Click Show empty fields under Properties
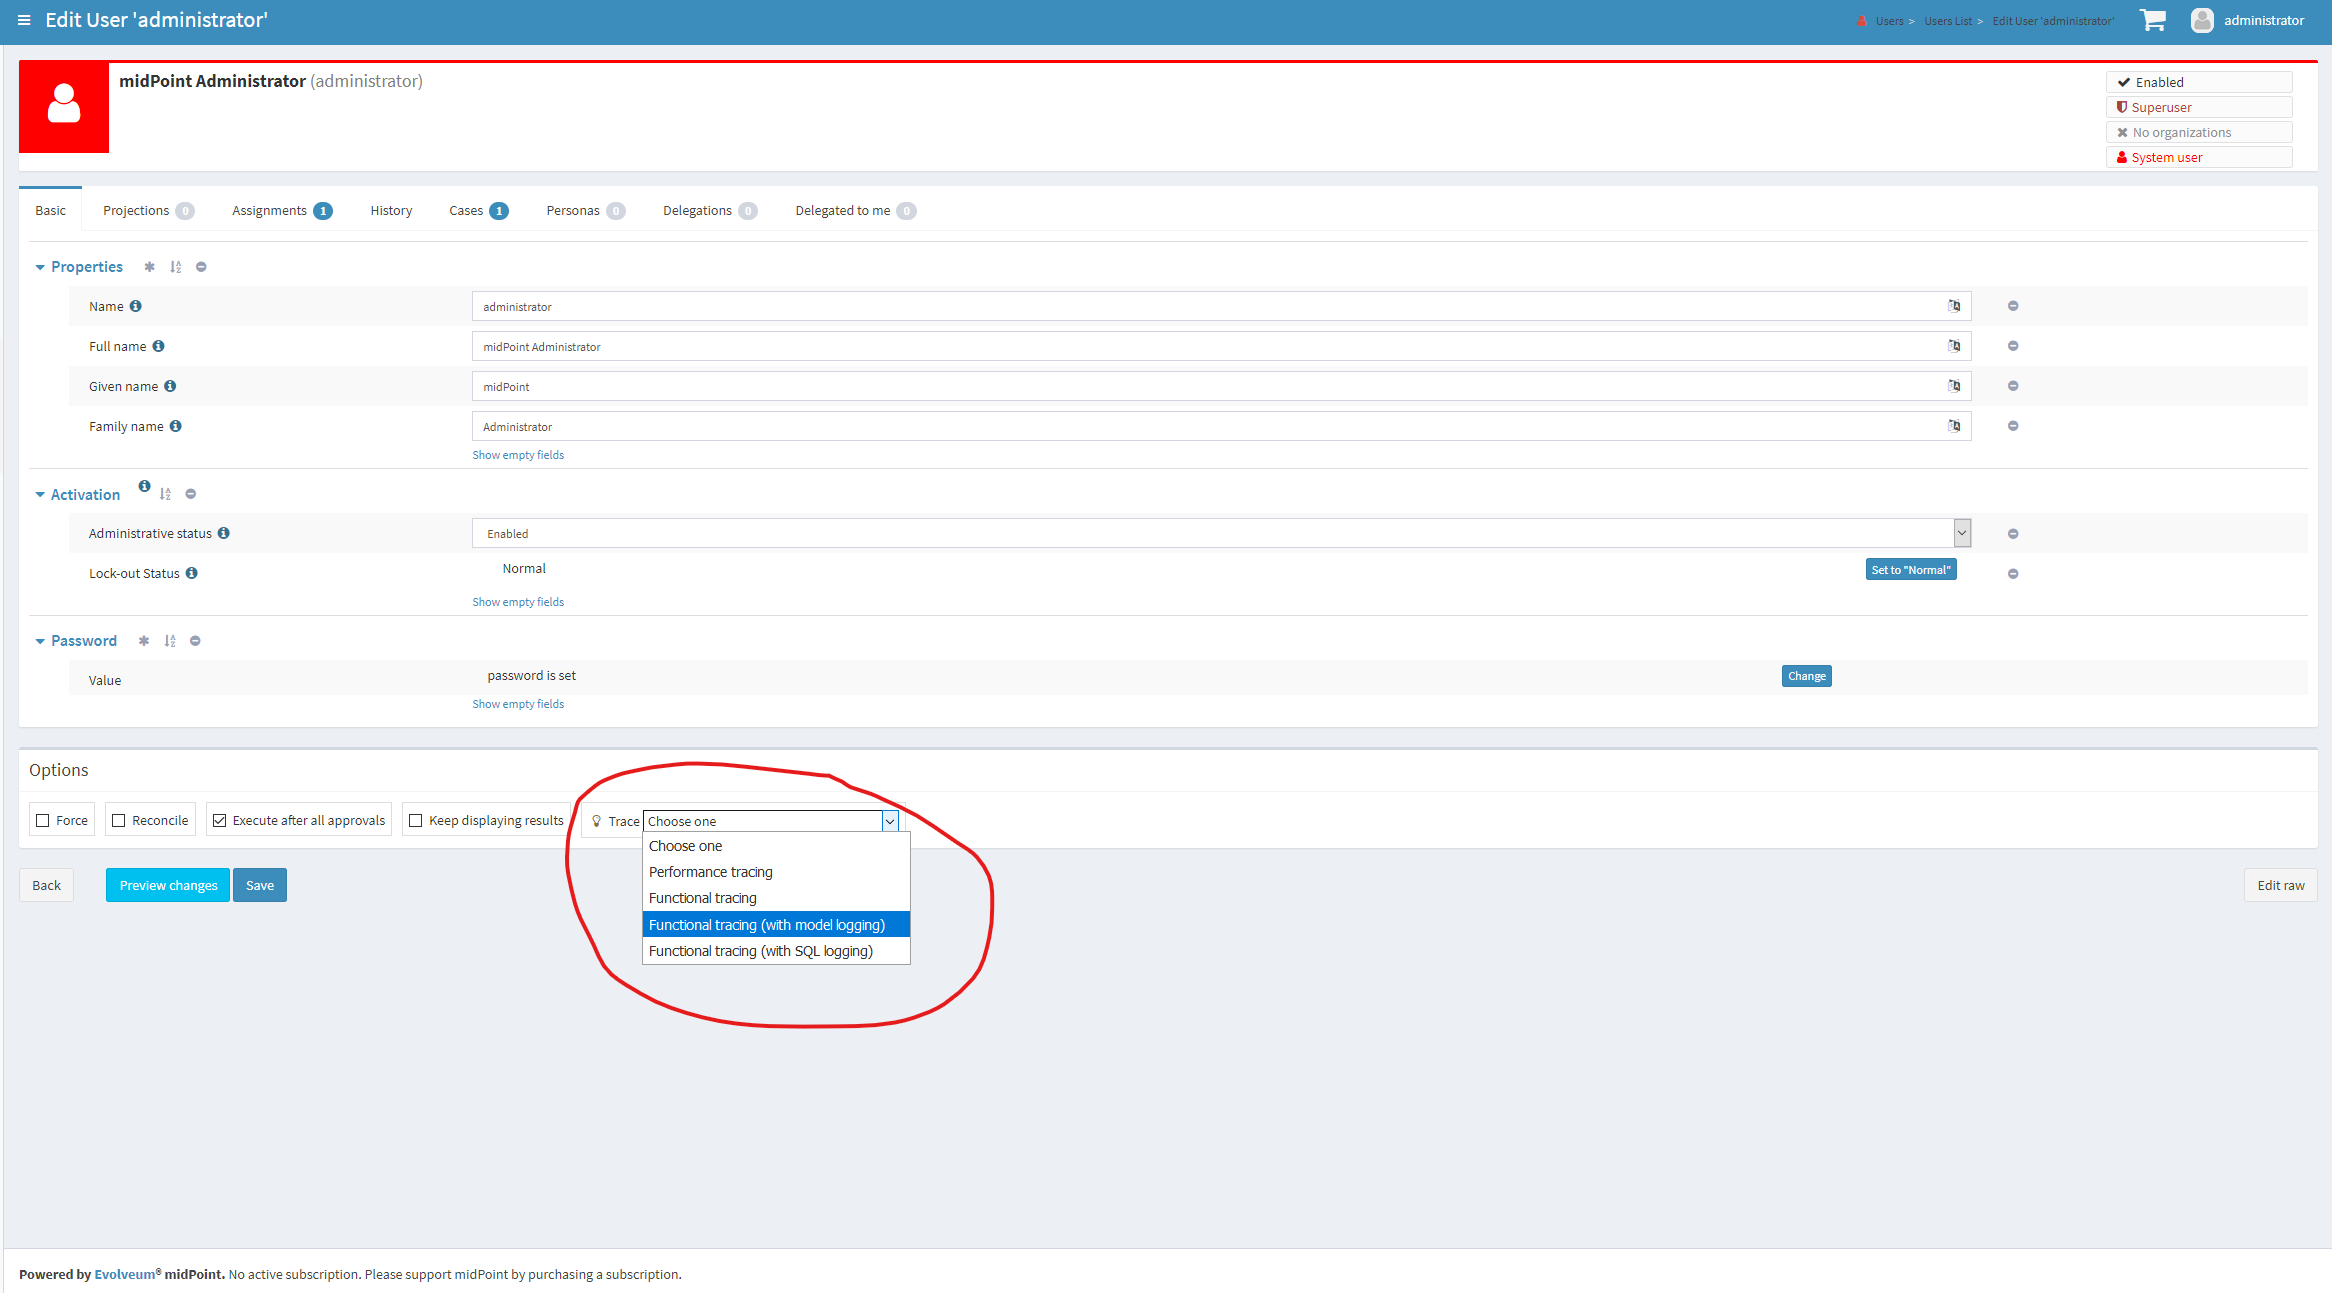 pyautogui.click(x=518, y=455)
